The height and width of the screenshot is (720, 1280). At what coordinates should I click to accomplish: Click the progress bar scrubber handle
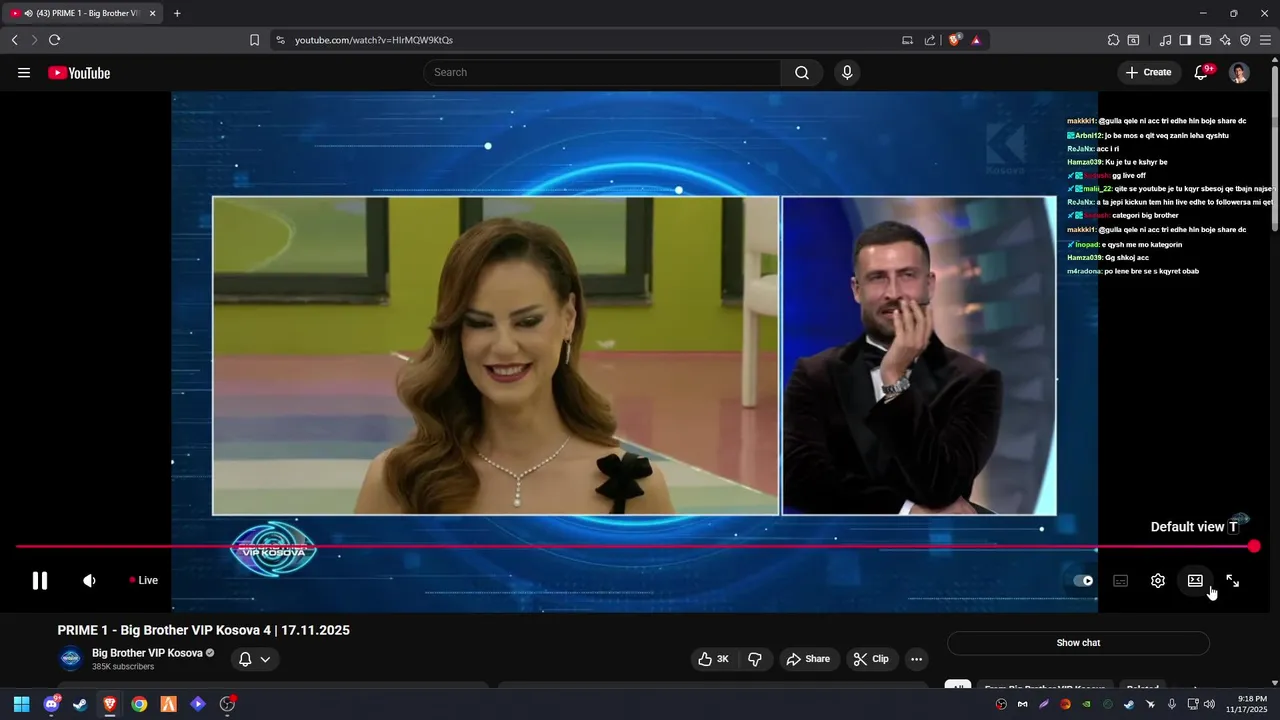1254,546
